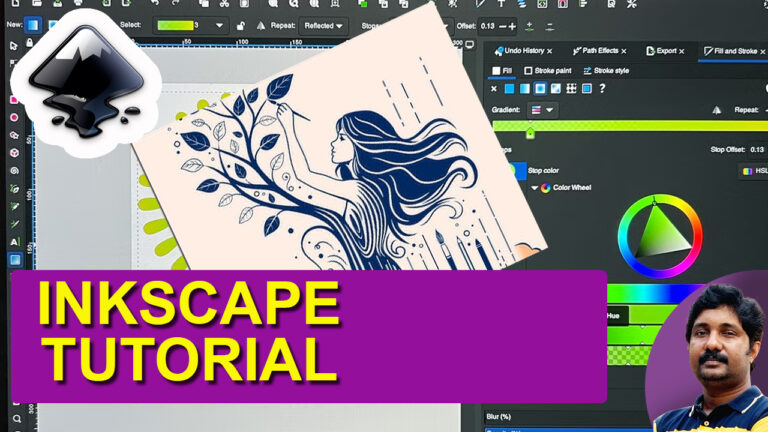Select the active Gradient tool

tap(15, 260)
